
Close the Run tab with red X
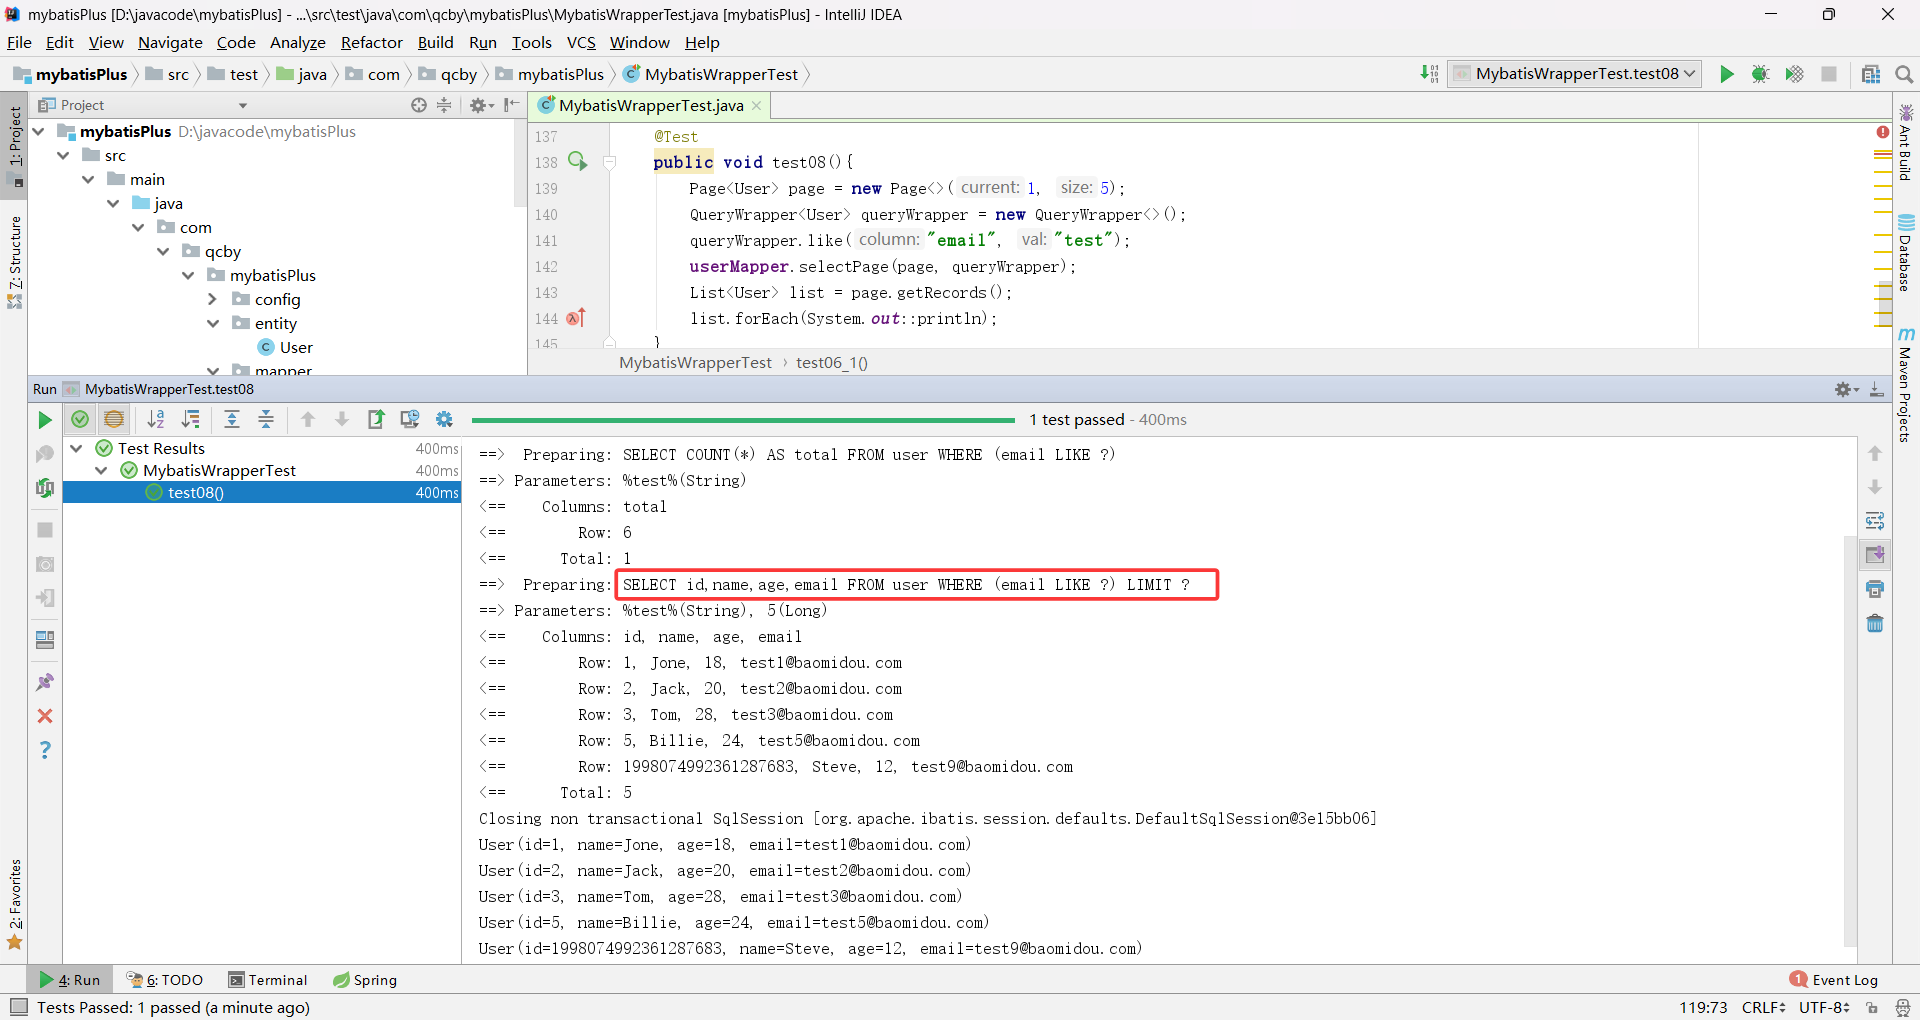(x=45, y=716)
